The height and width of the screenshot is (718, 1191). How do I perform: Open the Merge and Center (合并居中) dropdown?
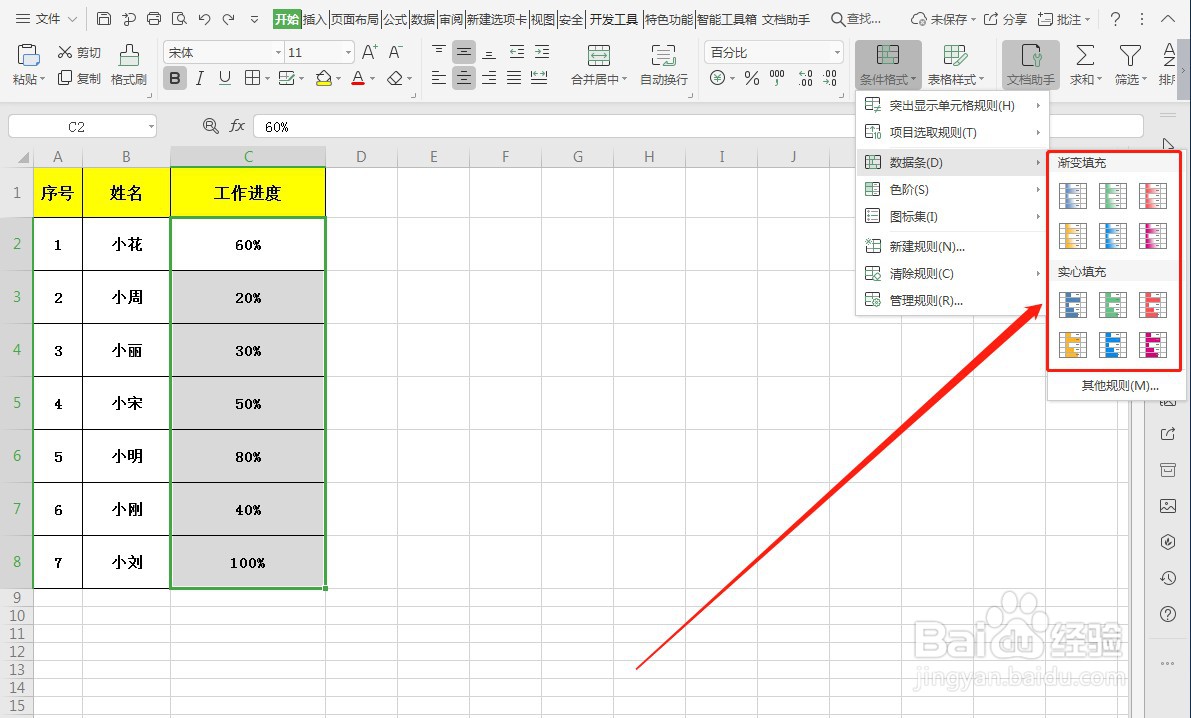coord(599,79)
